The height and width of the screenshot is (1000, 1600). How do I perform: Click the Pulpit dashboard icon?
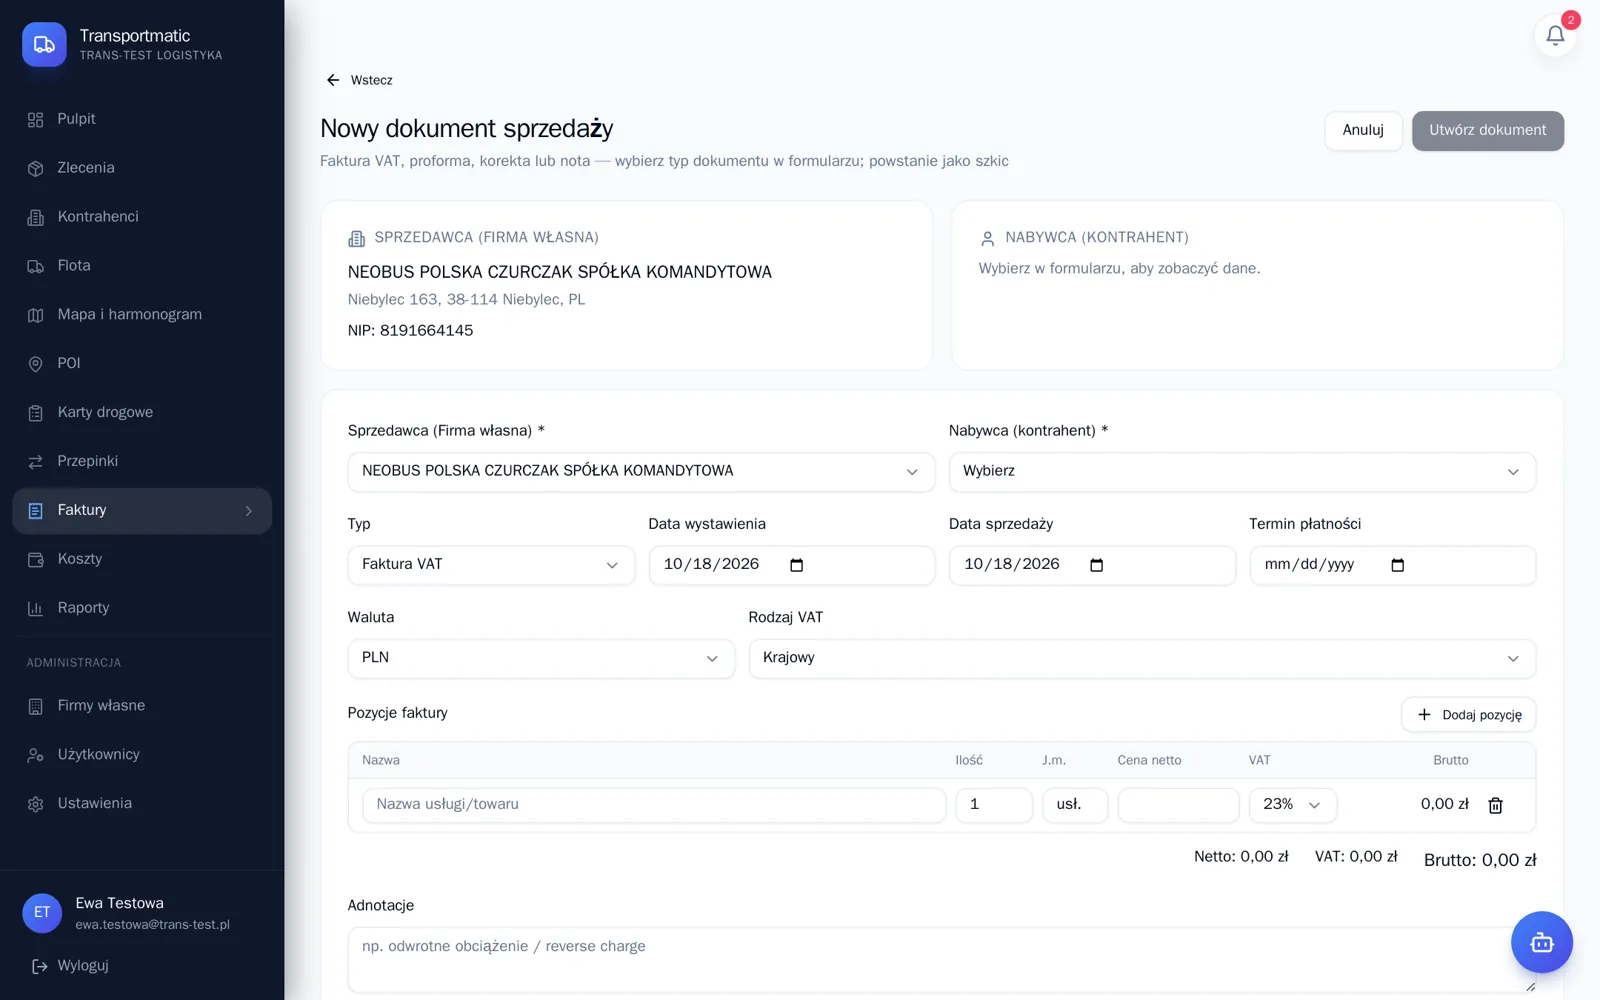point(36,119)
